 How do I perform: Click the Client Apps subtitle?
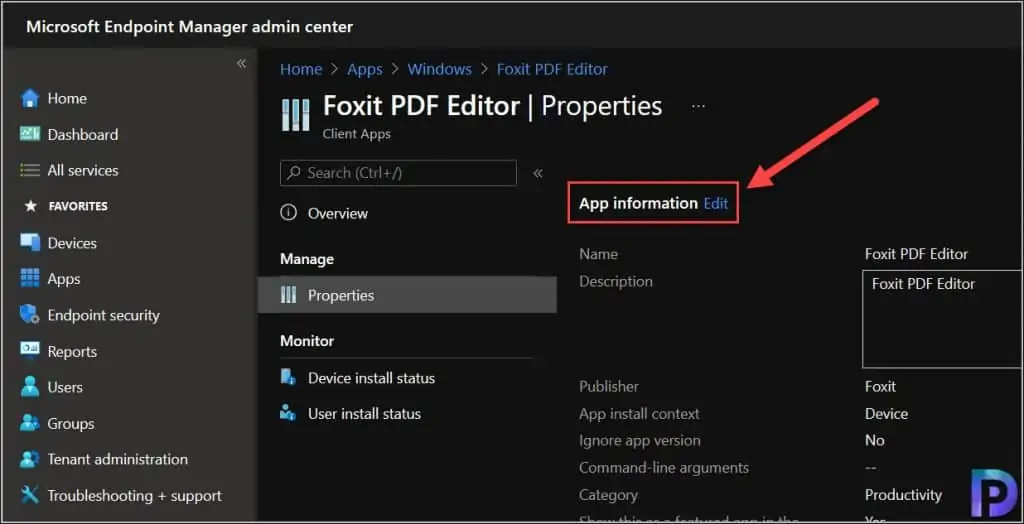(x=357, y=134)
